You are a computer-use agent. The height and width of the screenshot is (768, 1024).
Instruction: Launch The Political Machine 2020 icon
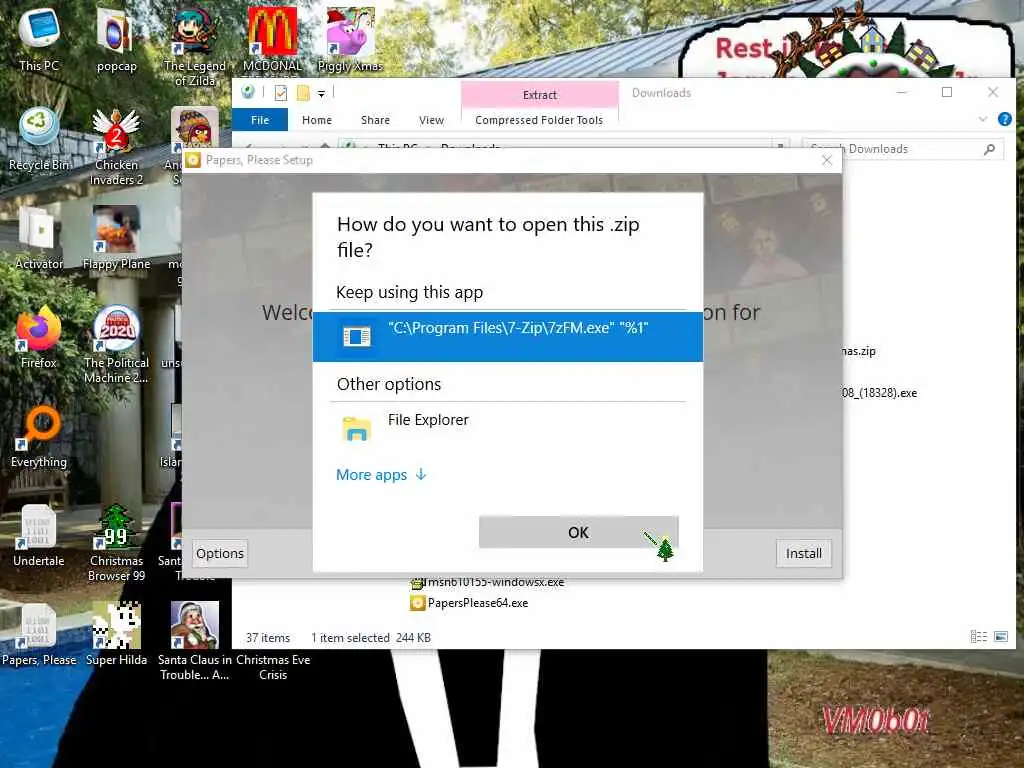(x=116, y=344)
